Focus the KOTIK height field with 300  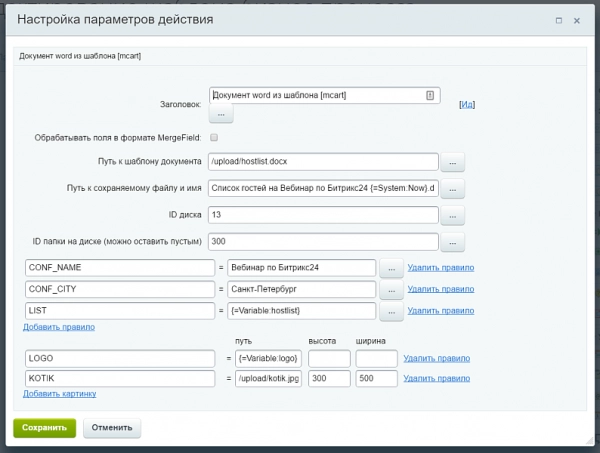tap(329, 378)
